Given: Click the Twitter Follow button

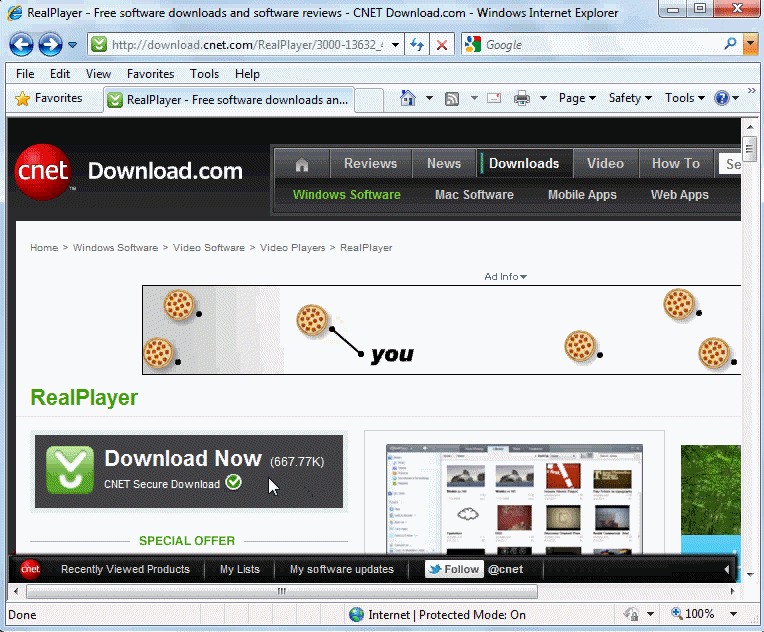Looking at the screenshot, I should 454,569.
